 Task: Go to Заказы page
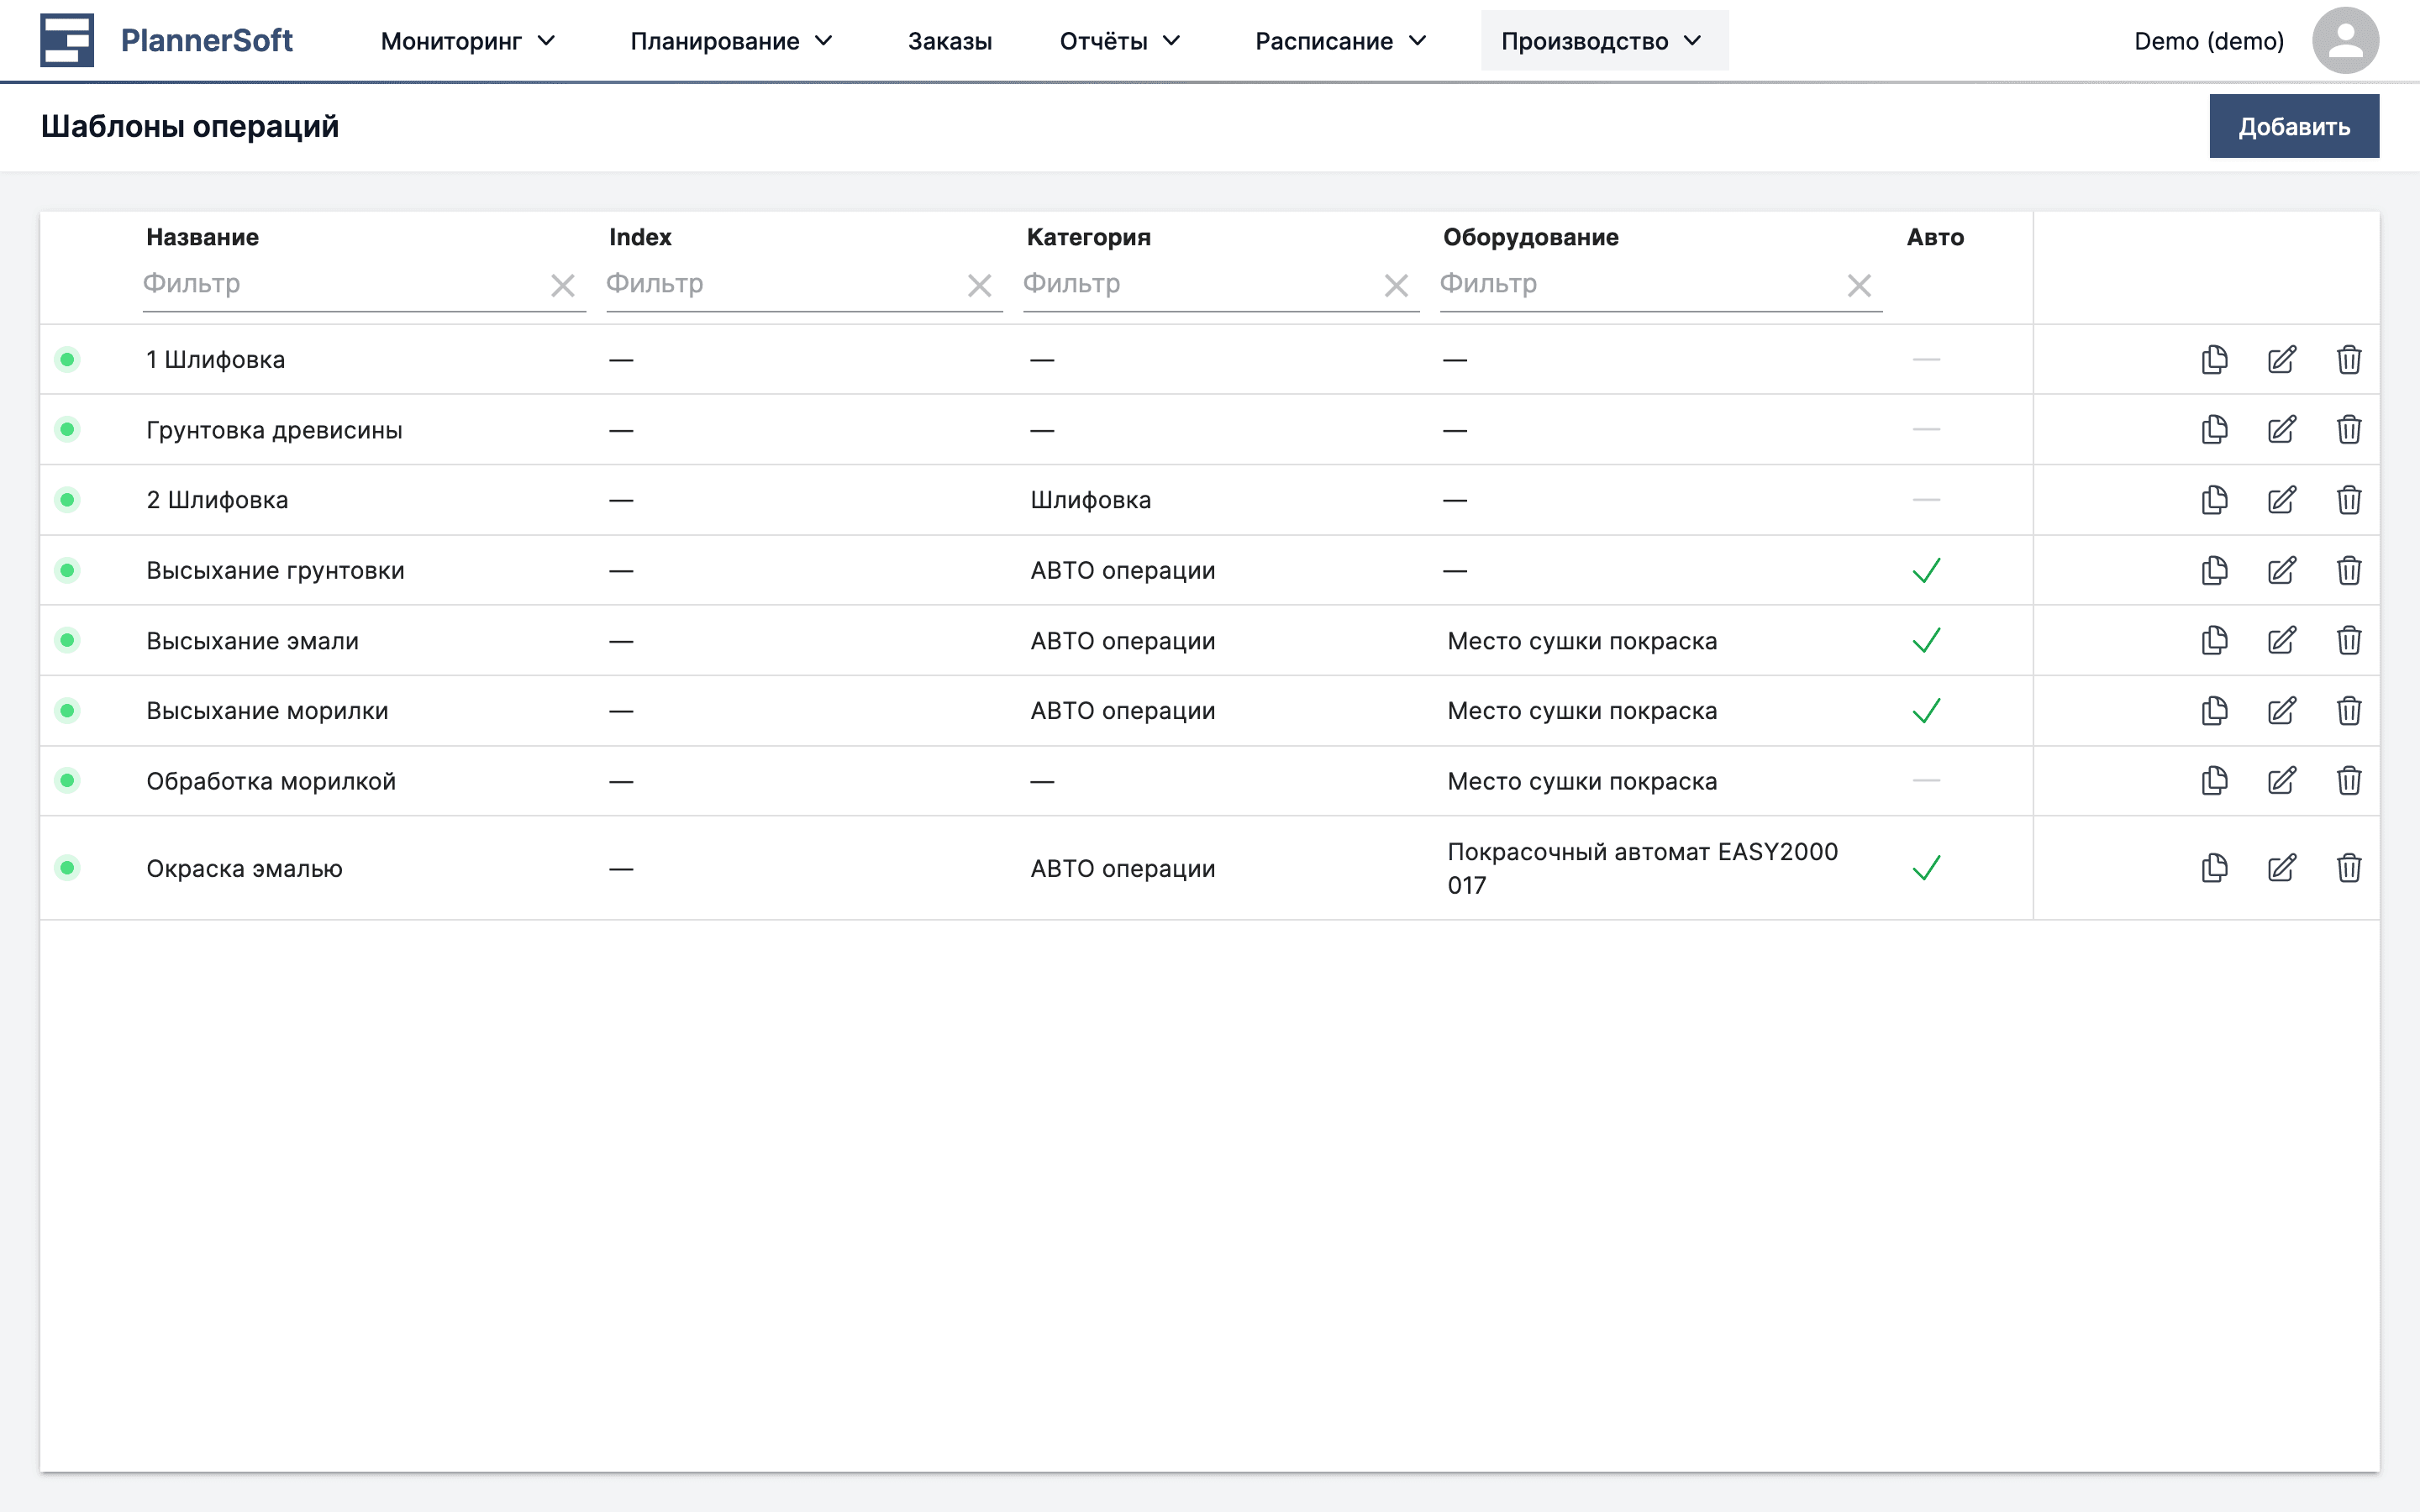[949, 41]
